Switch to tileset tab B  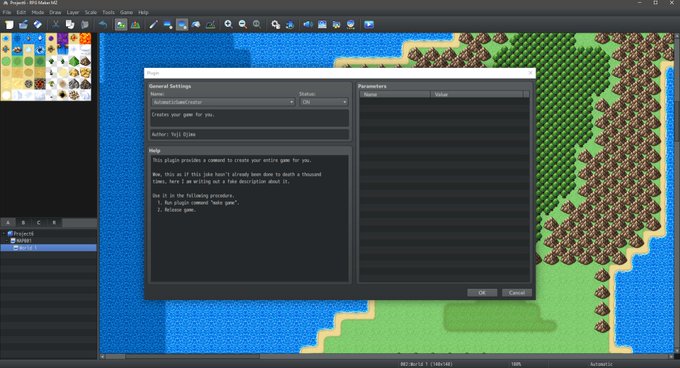(x=23, y=222)
